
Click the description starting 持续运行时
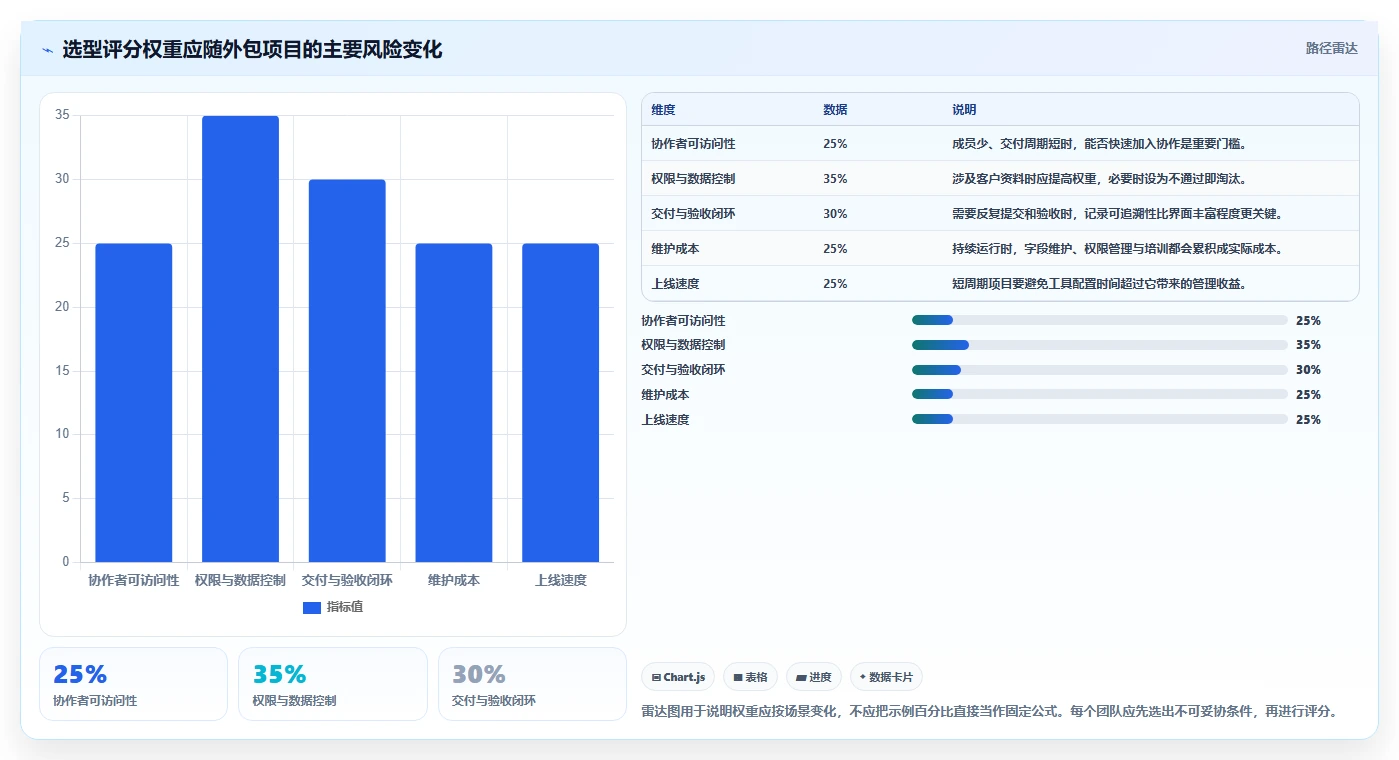click(1117, 249)
